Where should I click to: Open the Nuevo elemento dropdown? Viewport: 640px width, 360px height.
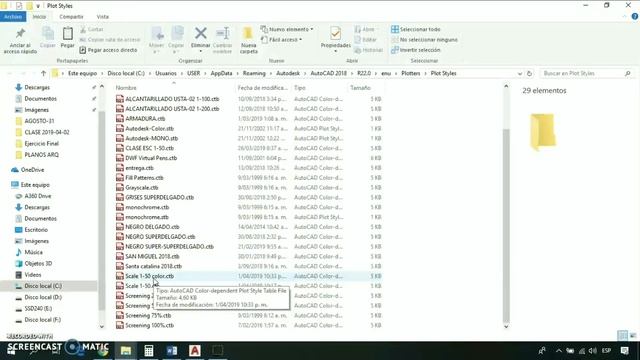tap(287, 29)
